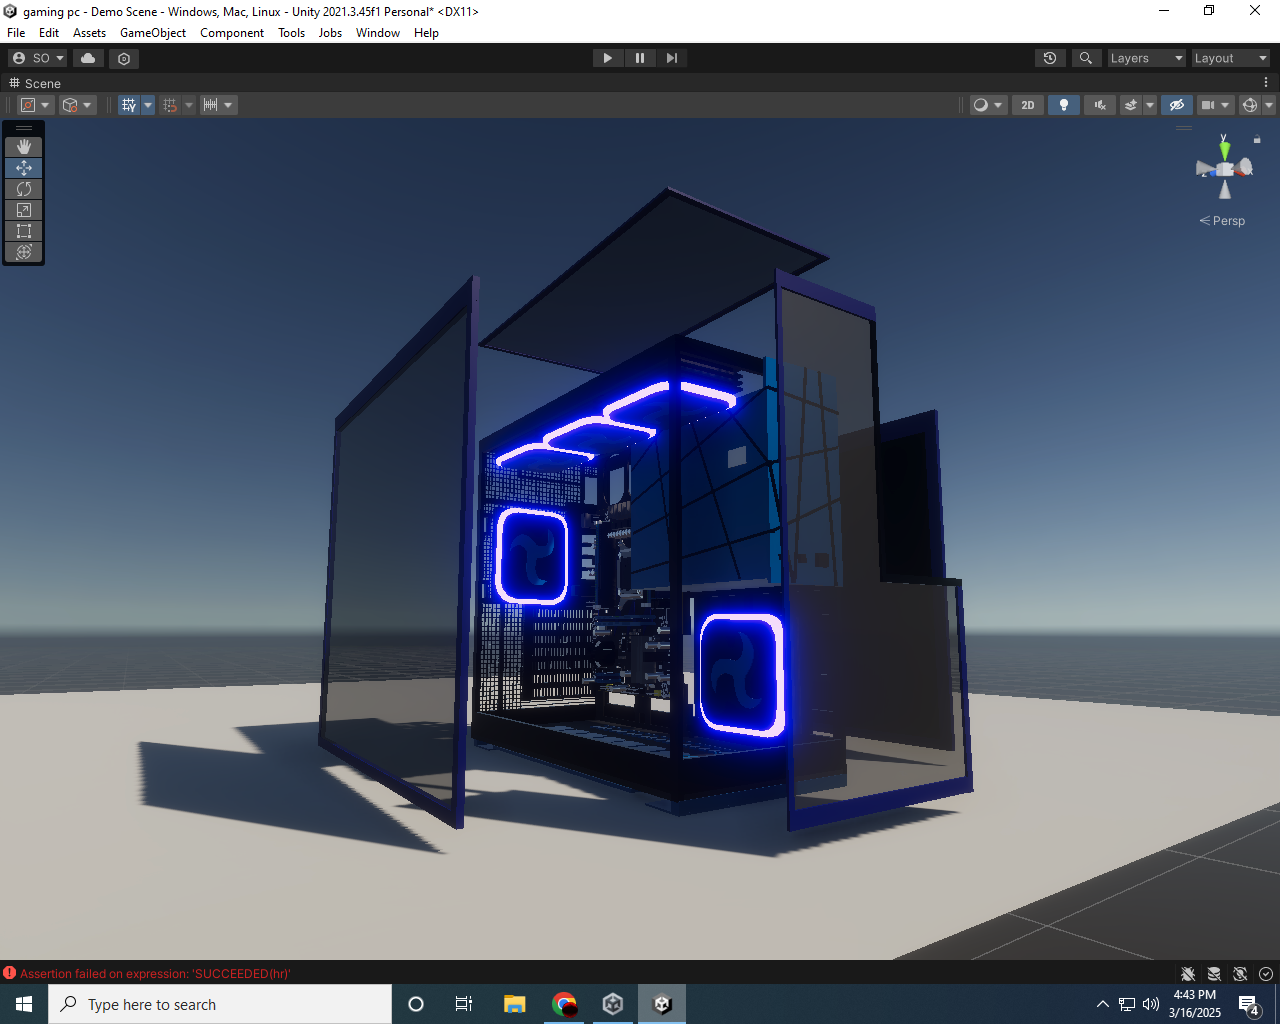Toggle scene lighting bulb
Image resolution: width=1280 pixels, height=1024 pixels.
(x=1064, y=105)
